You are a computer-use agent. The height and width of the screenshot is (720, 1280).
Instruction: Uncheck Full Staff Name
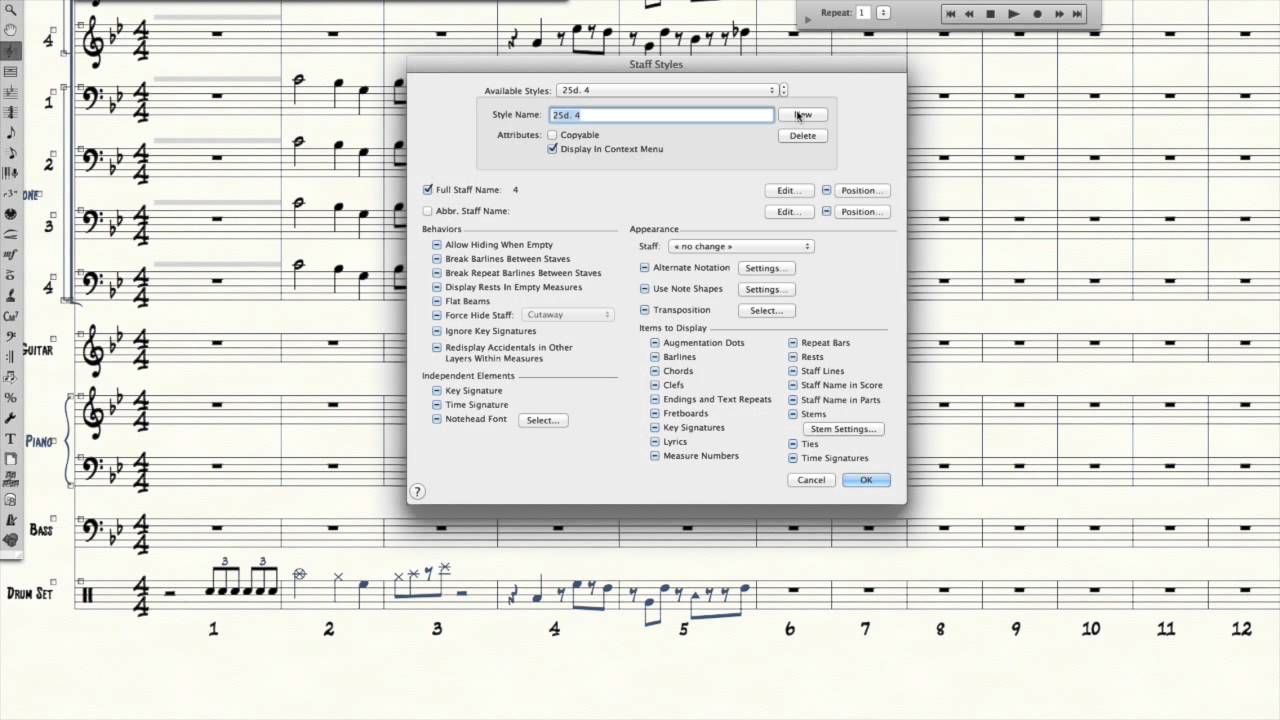click(x=428, y=189)
